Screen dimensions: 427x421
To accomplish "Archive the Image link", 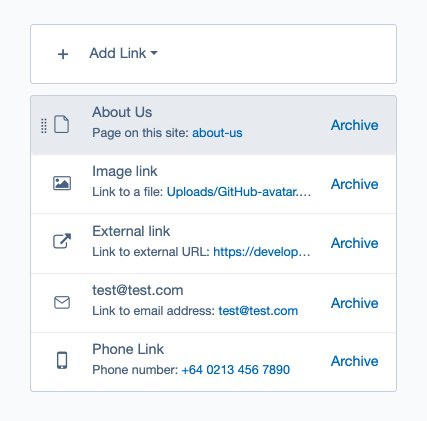I will (x=354, y=184).
